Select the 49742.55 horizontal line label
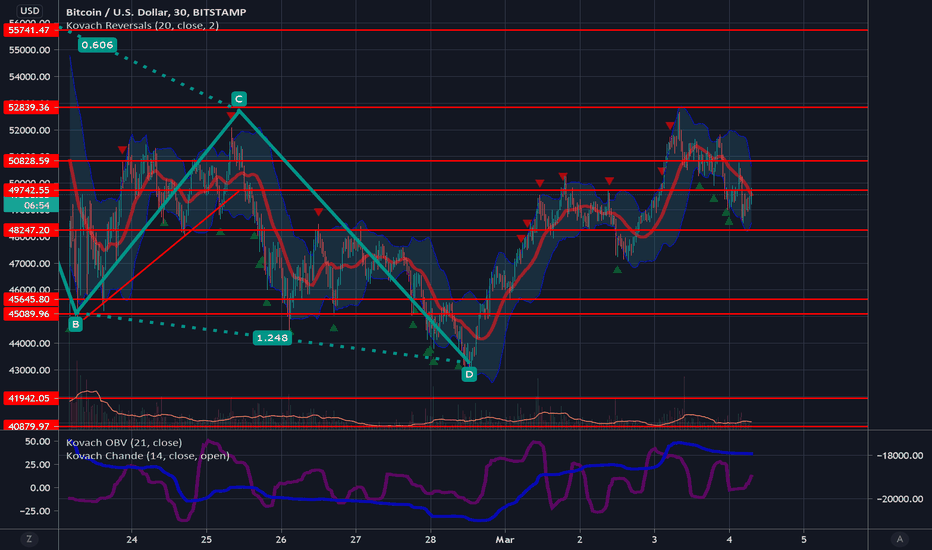This screenshot has width=932, height=550. pos(29,190)
